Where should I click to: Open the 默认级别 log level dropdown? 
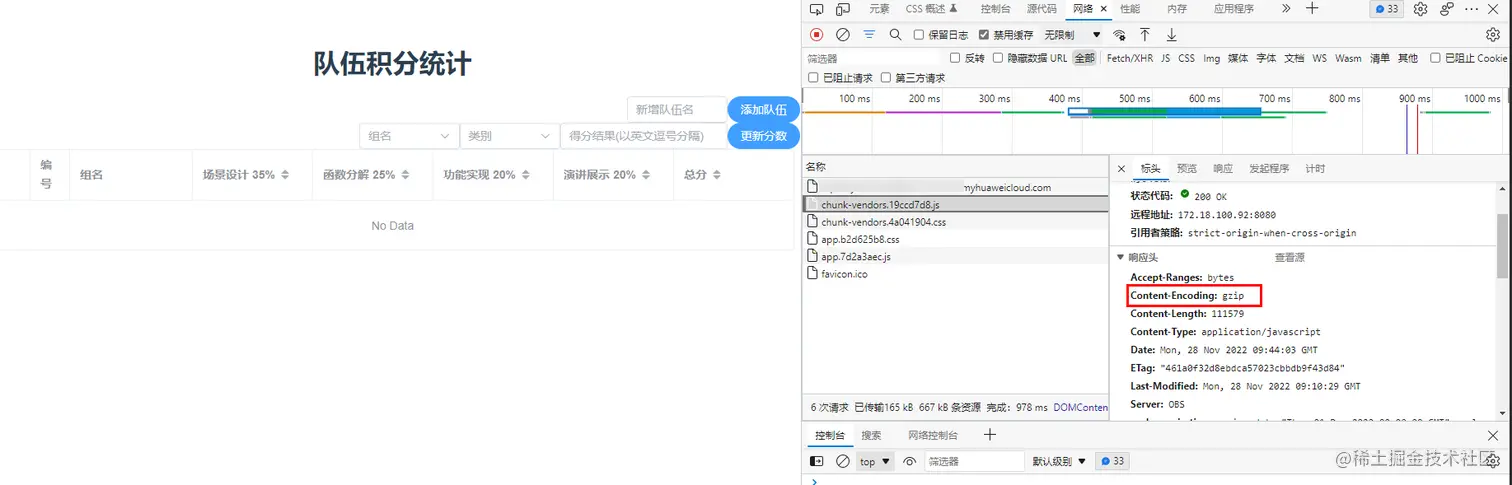click(x=1059, y=461)
